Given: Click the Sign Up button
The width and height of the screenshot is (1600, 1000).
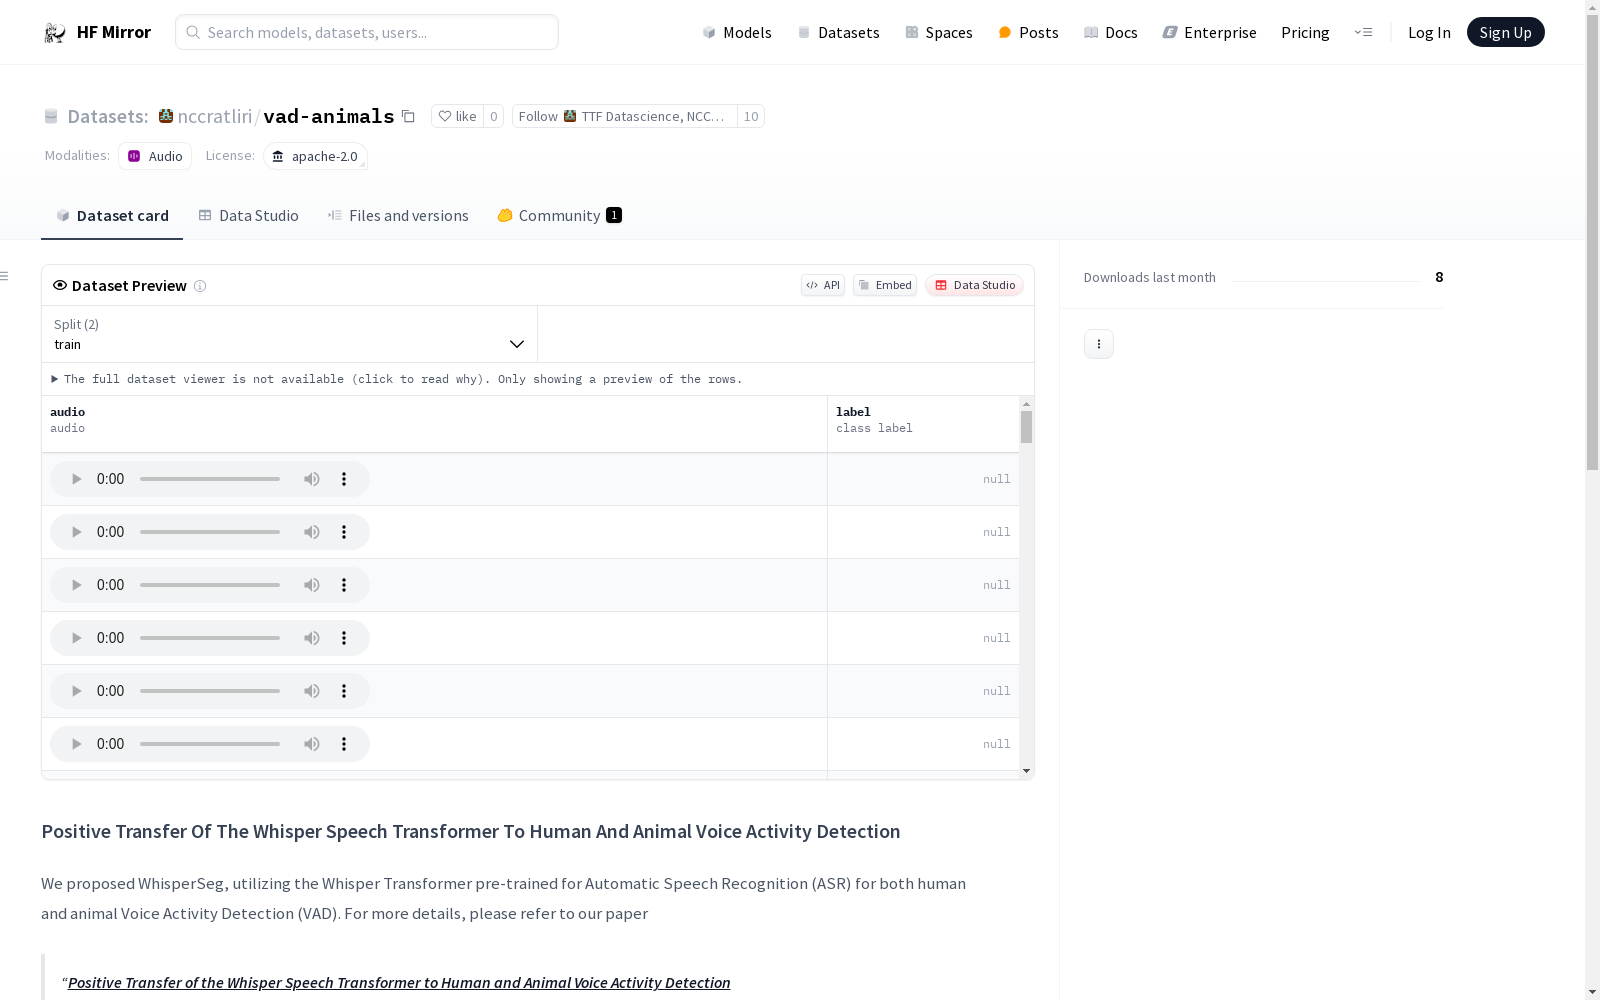Looking at the screenshot, I should coord(1505,32).
